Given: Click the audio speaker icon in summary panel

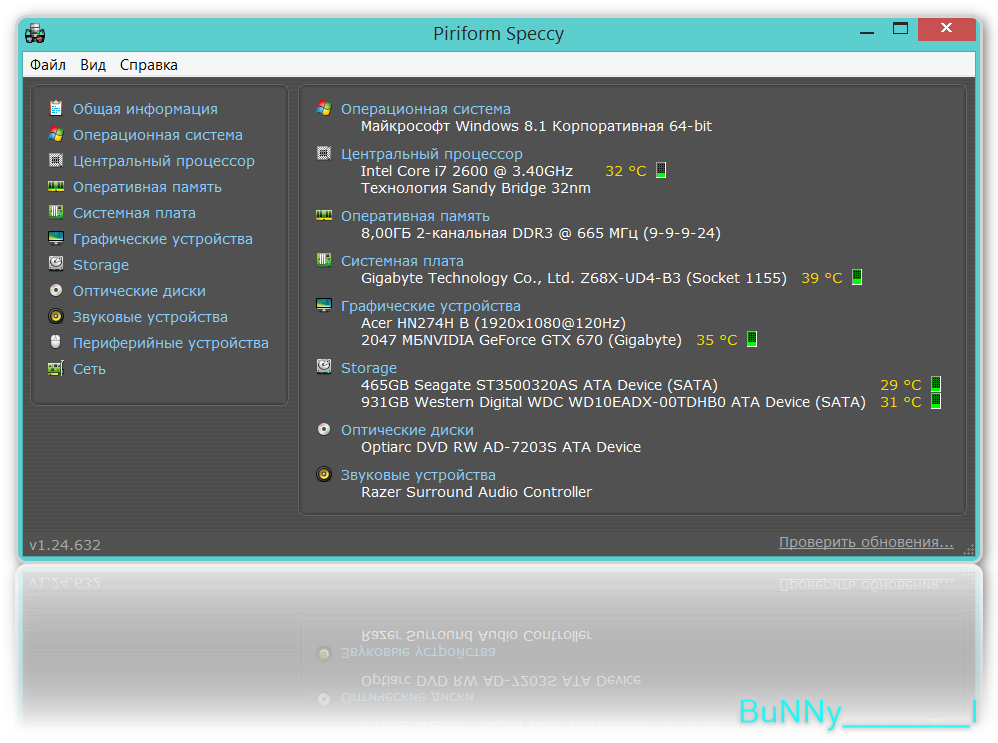Looking at the screenshot, I should tap(324, 474).
